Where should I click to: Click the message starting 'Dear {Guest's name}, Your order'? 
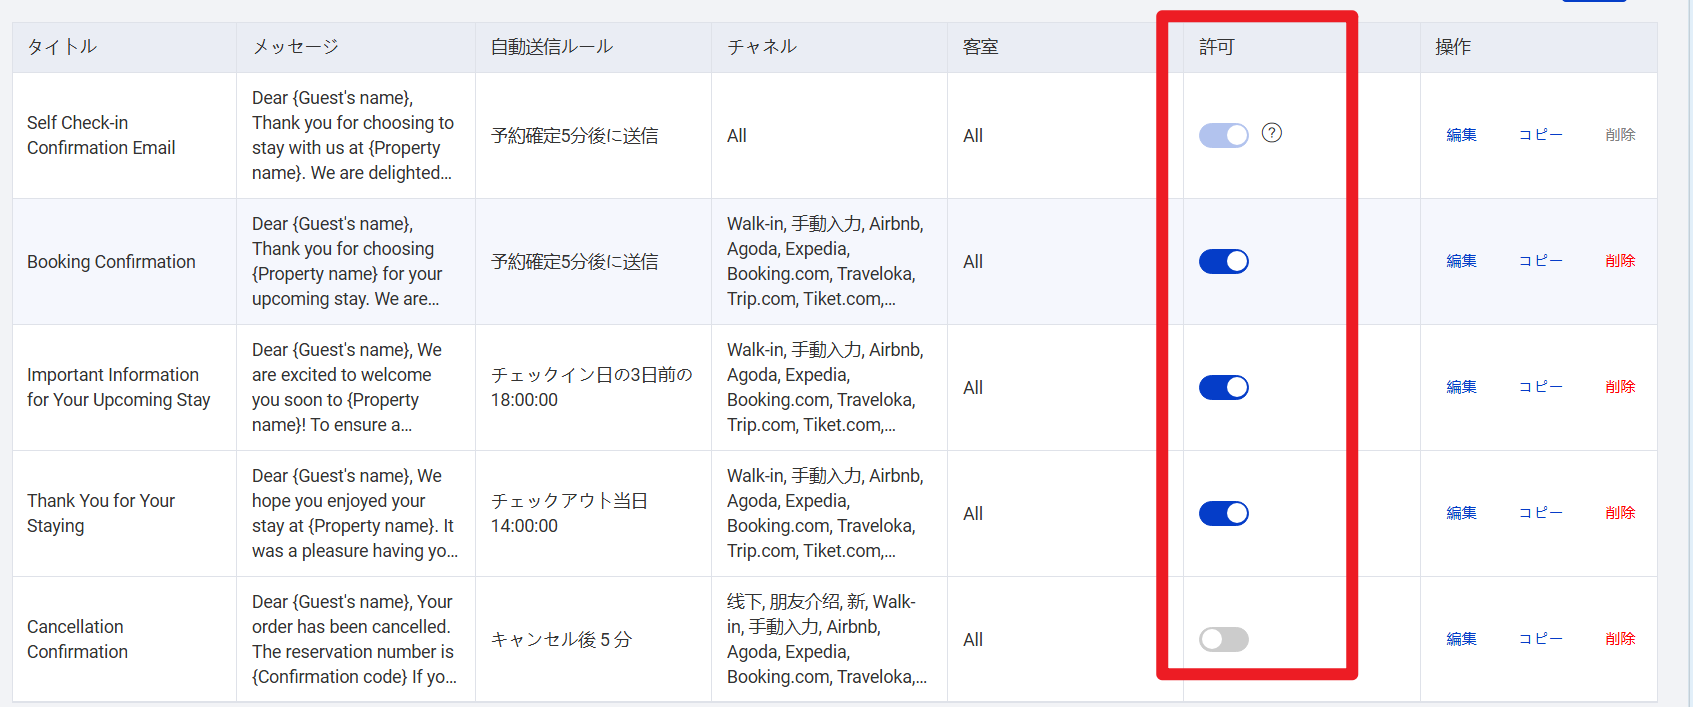(x=354, y=639)
